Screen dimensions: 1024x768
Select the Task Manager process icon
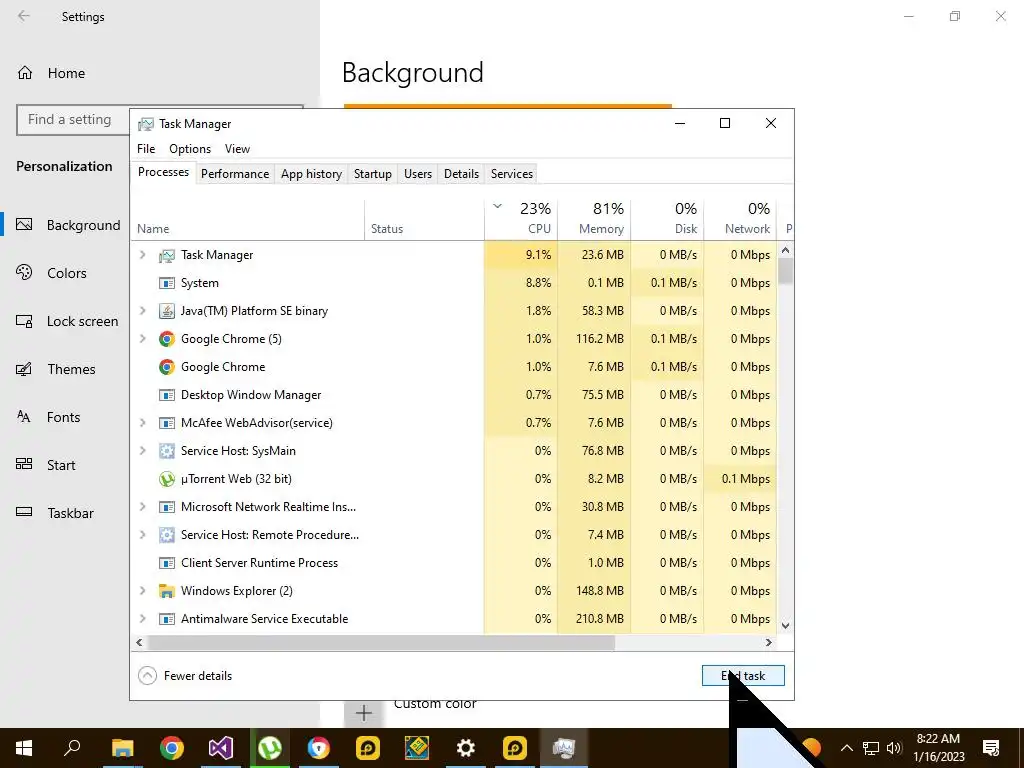click(x=167, y=255)
